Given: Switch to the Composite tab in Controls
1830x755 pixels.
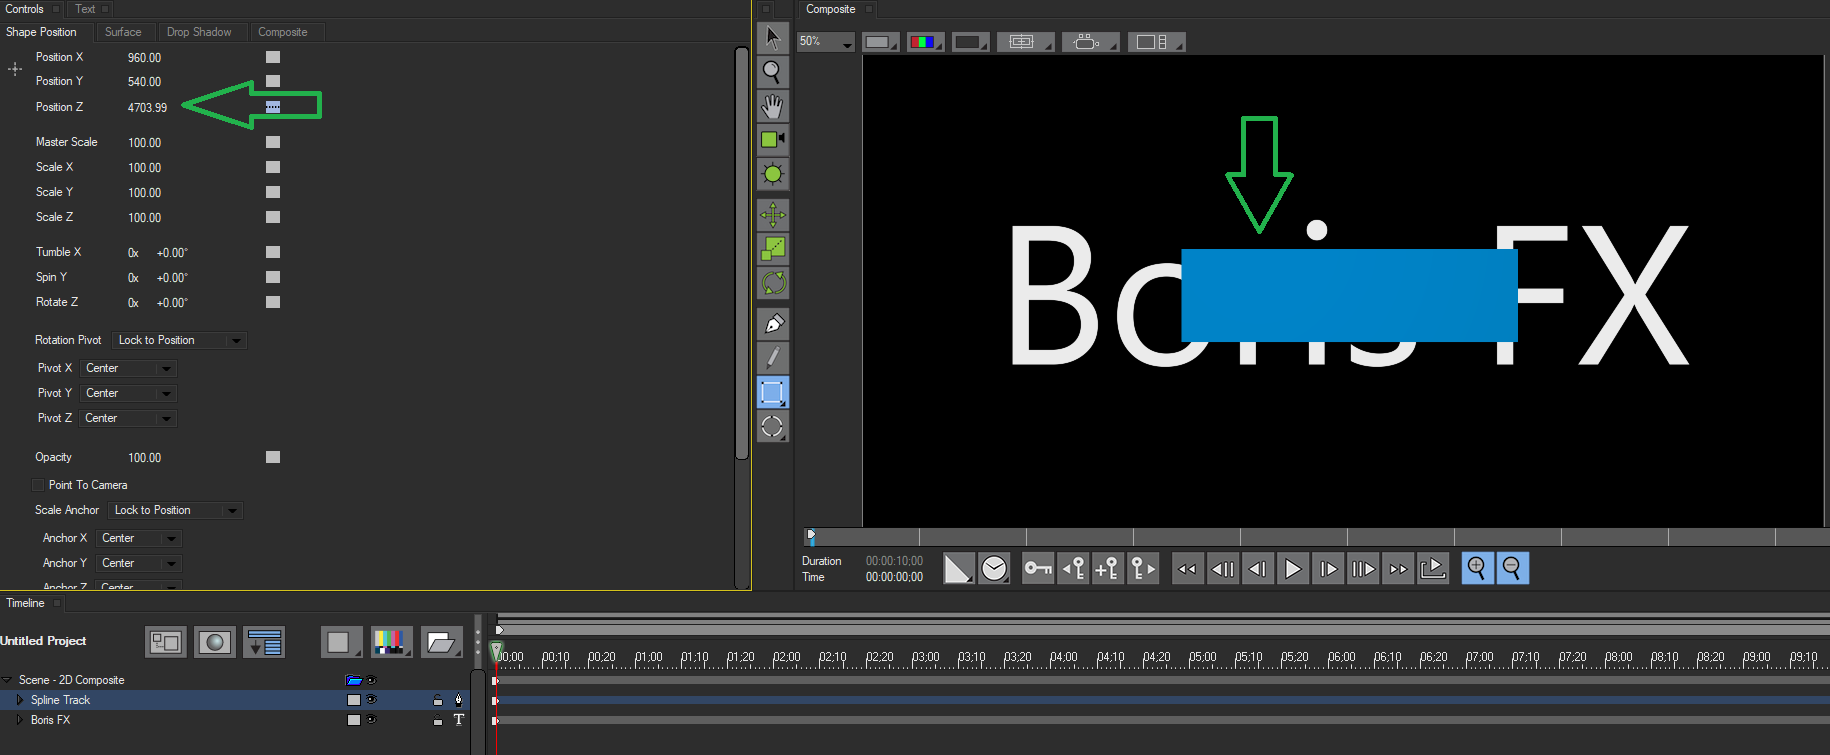Looking at the screenshot, I should [x=283, y=32].
